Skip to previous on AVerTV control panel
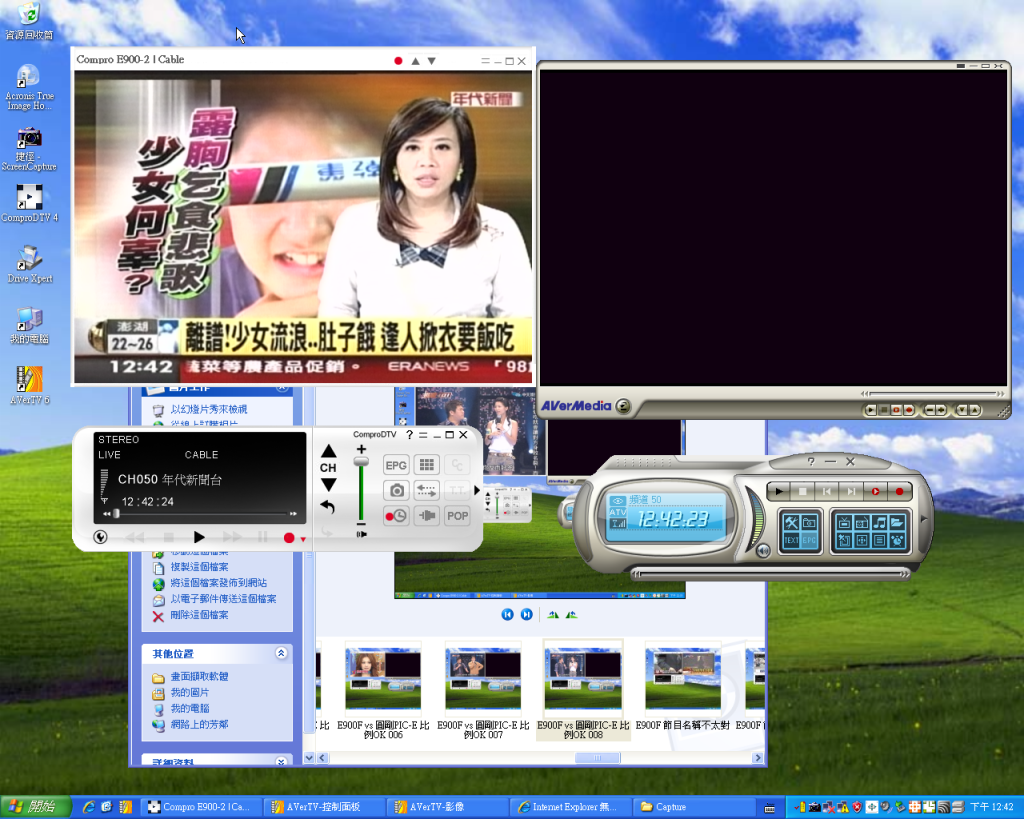This screenshot has height=819, width=1024. (x=827, y=491)
